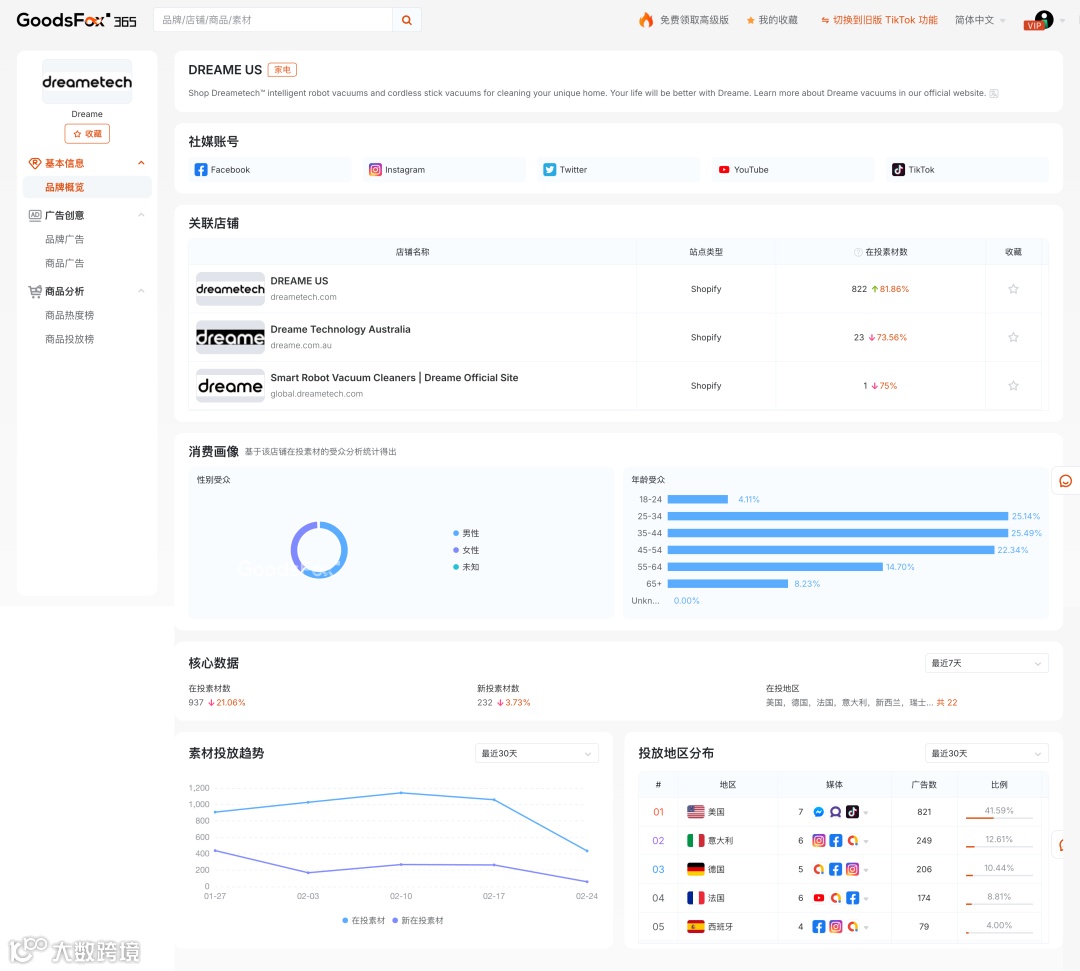Open 商品投放榜 in the sidebar
The image size is (1080, 971).
pyautogui.click(x=70, y=339)
